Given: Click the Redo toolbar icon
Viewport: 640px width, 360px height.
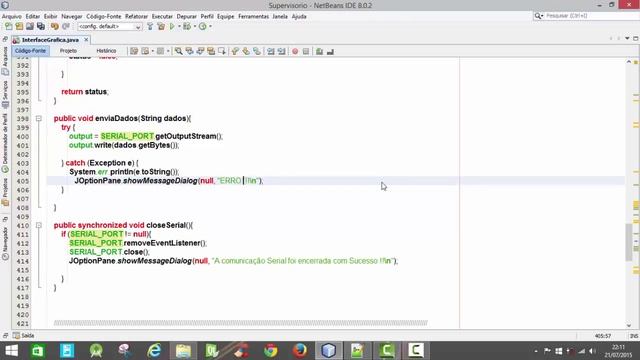Looking at the screenshot, I should (66, 27).
